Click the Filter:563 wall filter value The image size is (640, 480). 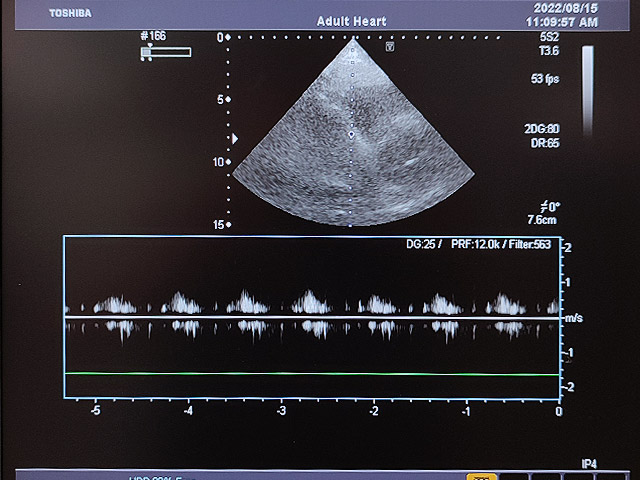532,245
